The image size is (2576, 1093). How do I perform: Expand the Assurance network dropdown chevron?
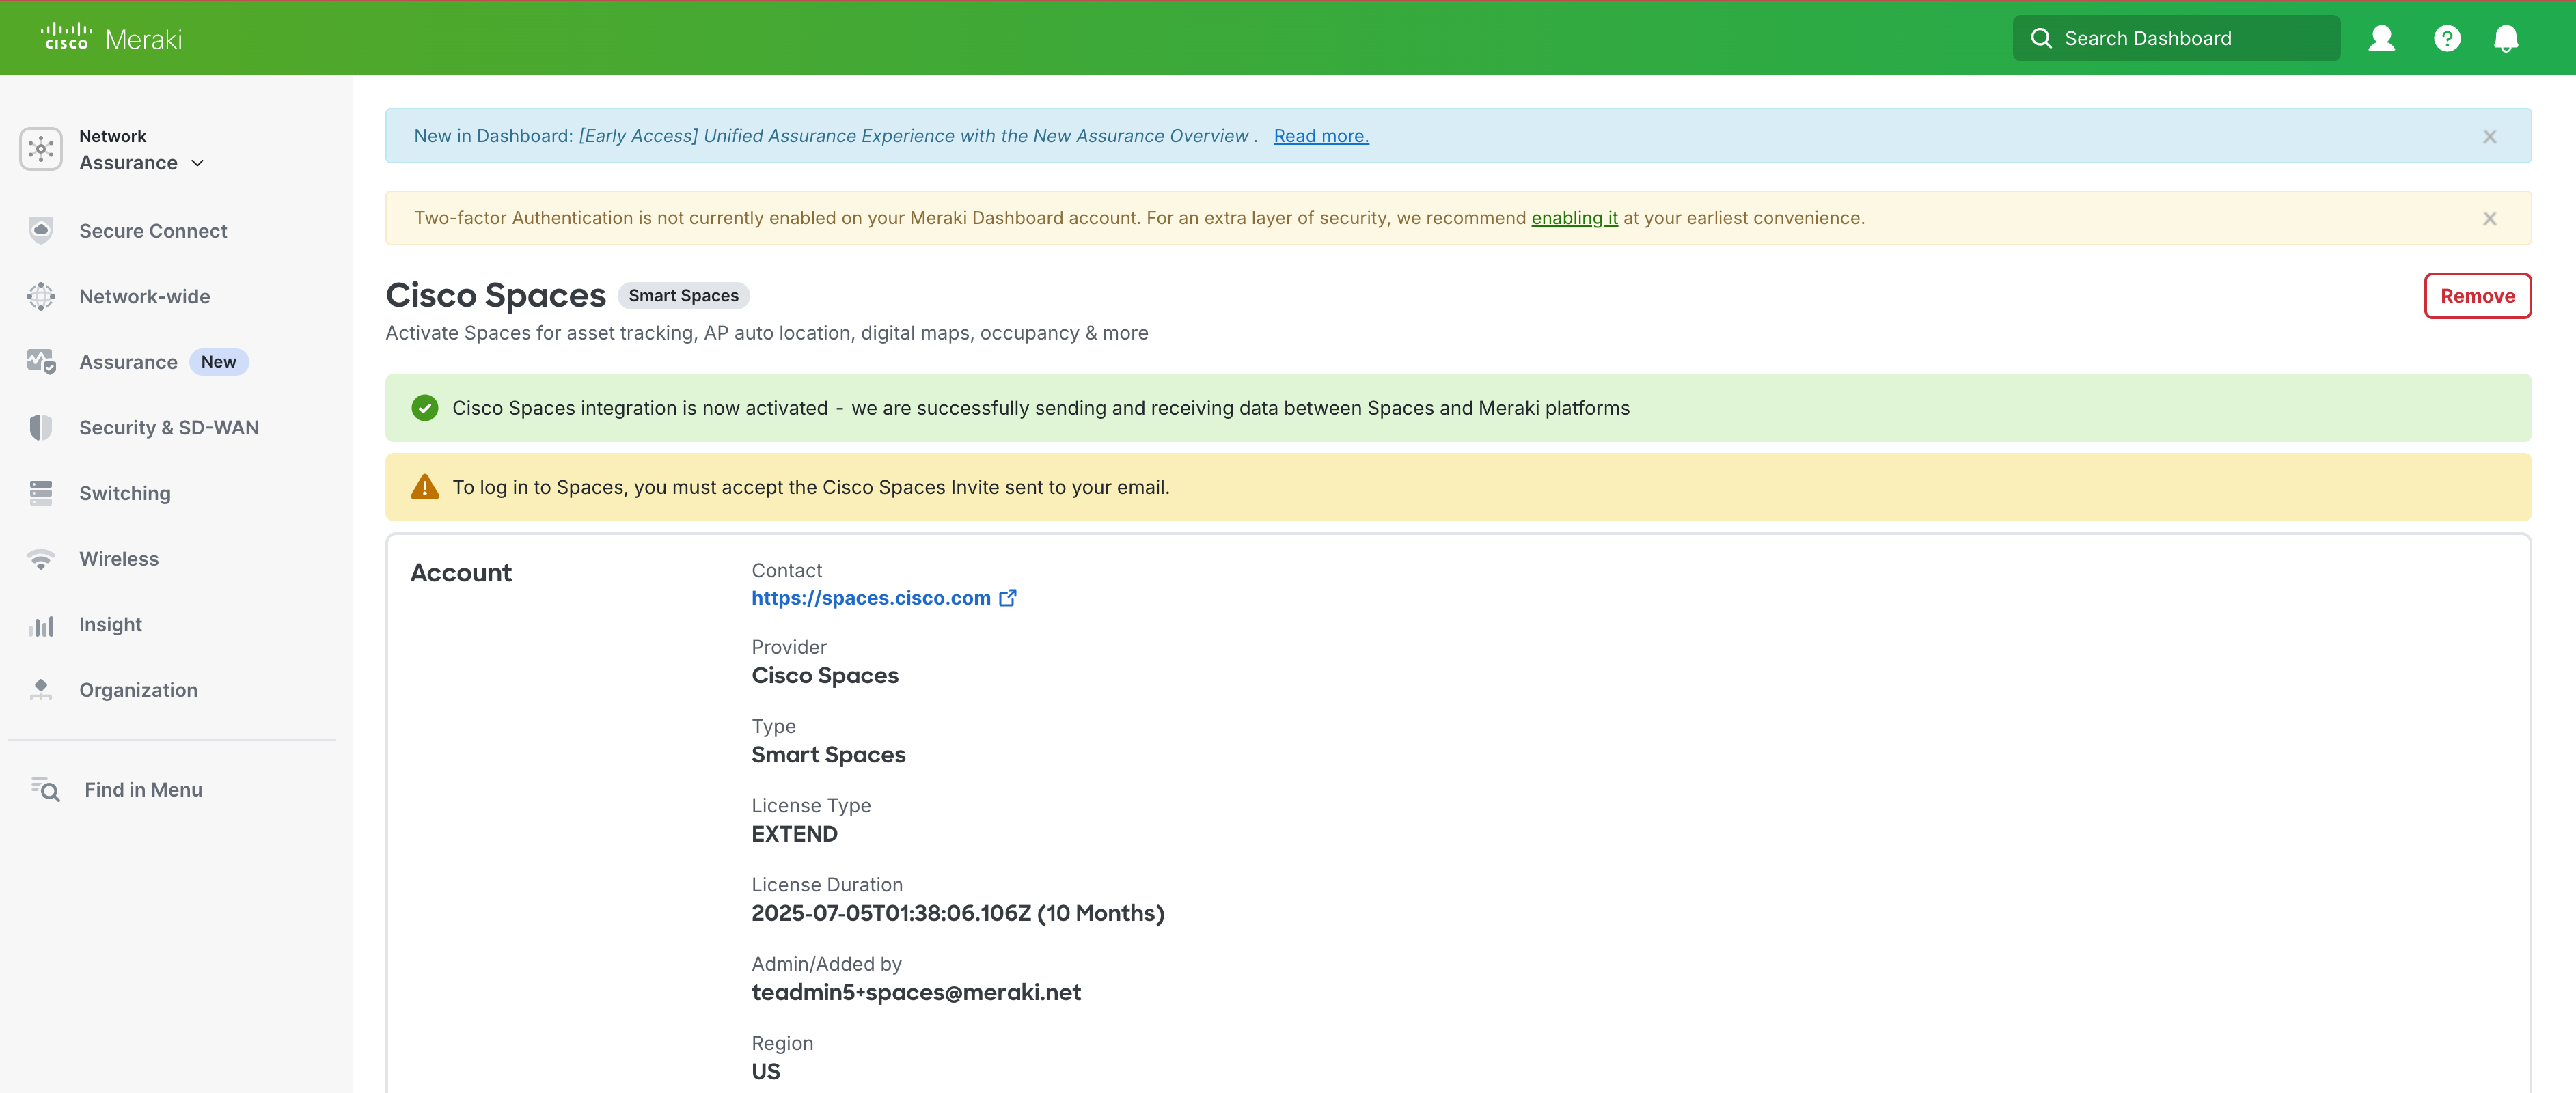(x=197, y=163)
